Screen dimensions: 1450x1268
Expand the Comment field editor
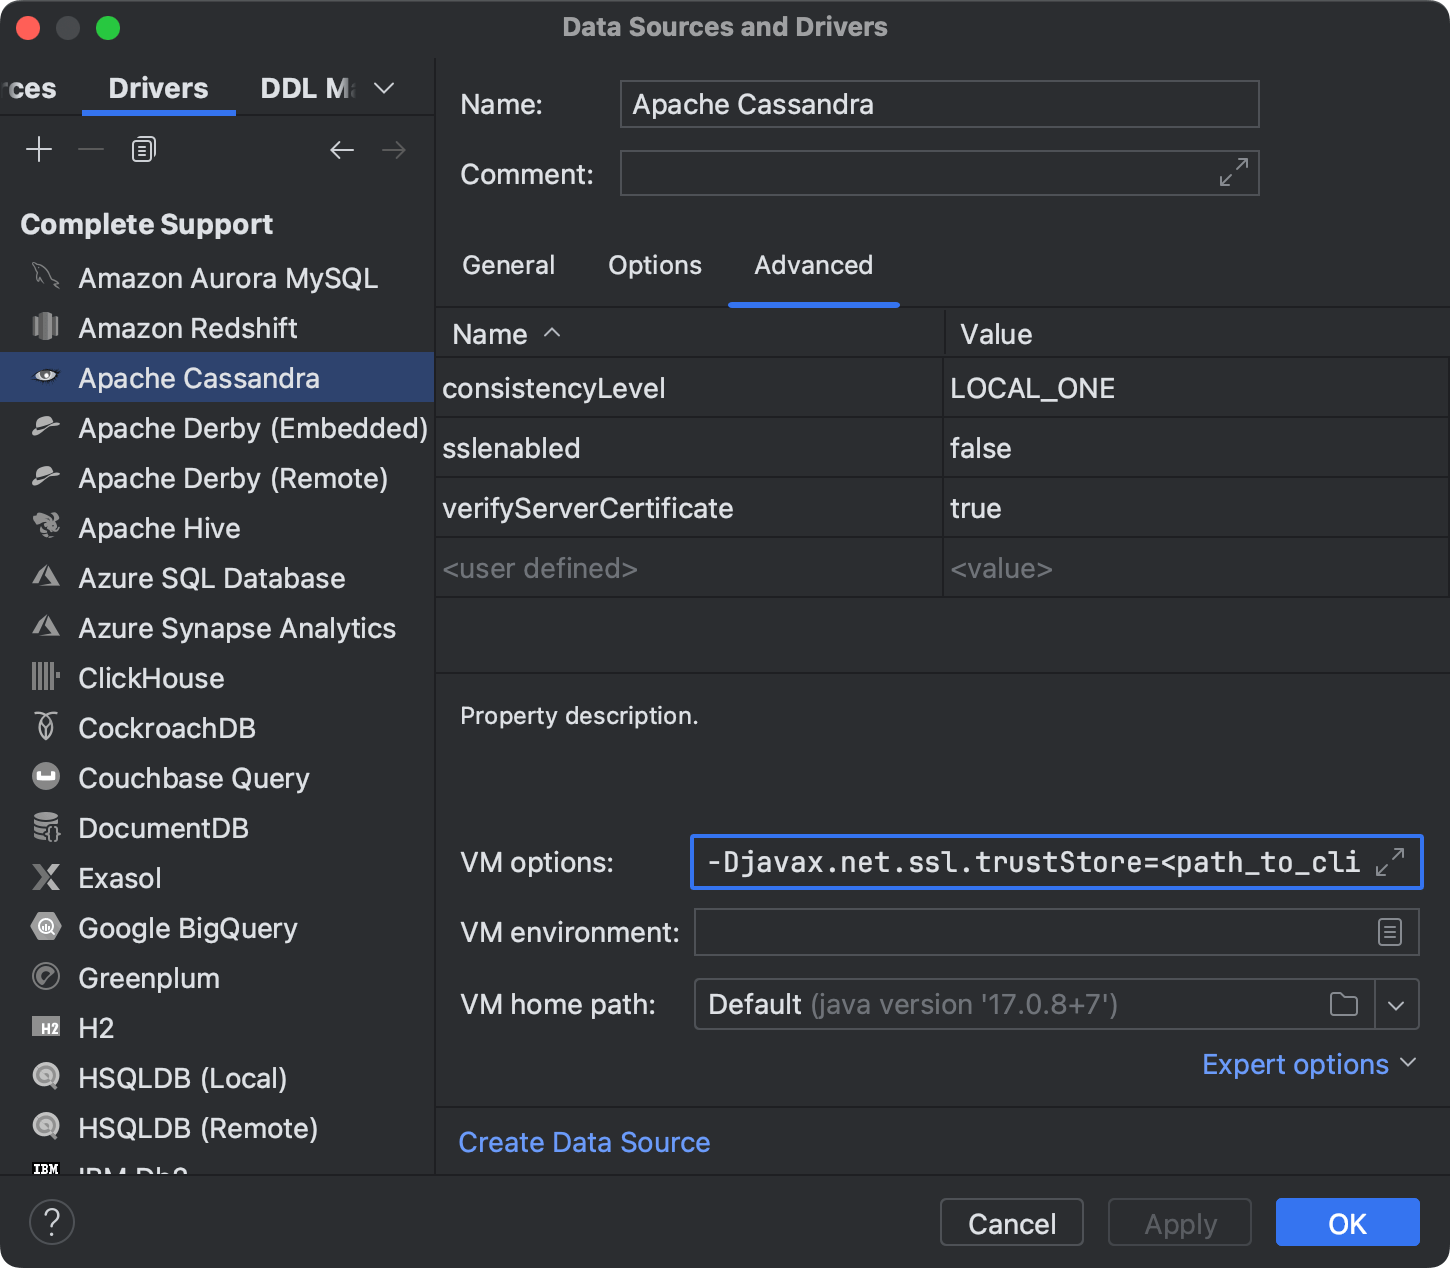tap(1233, 172)
